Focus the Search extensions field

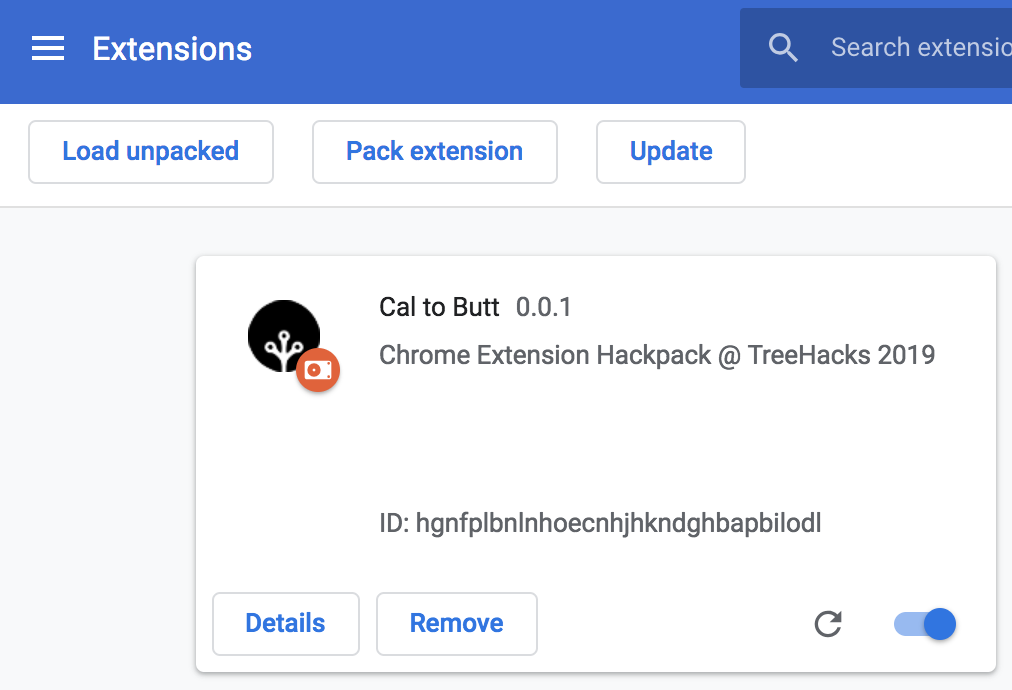tap(876, 48)
